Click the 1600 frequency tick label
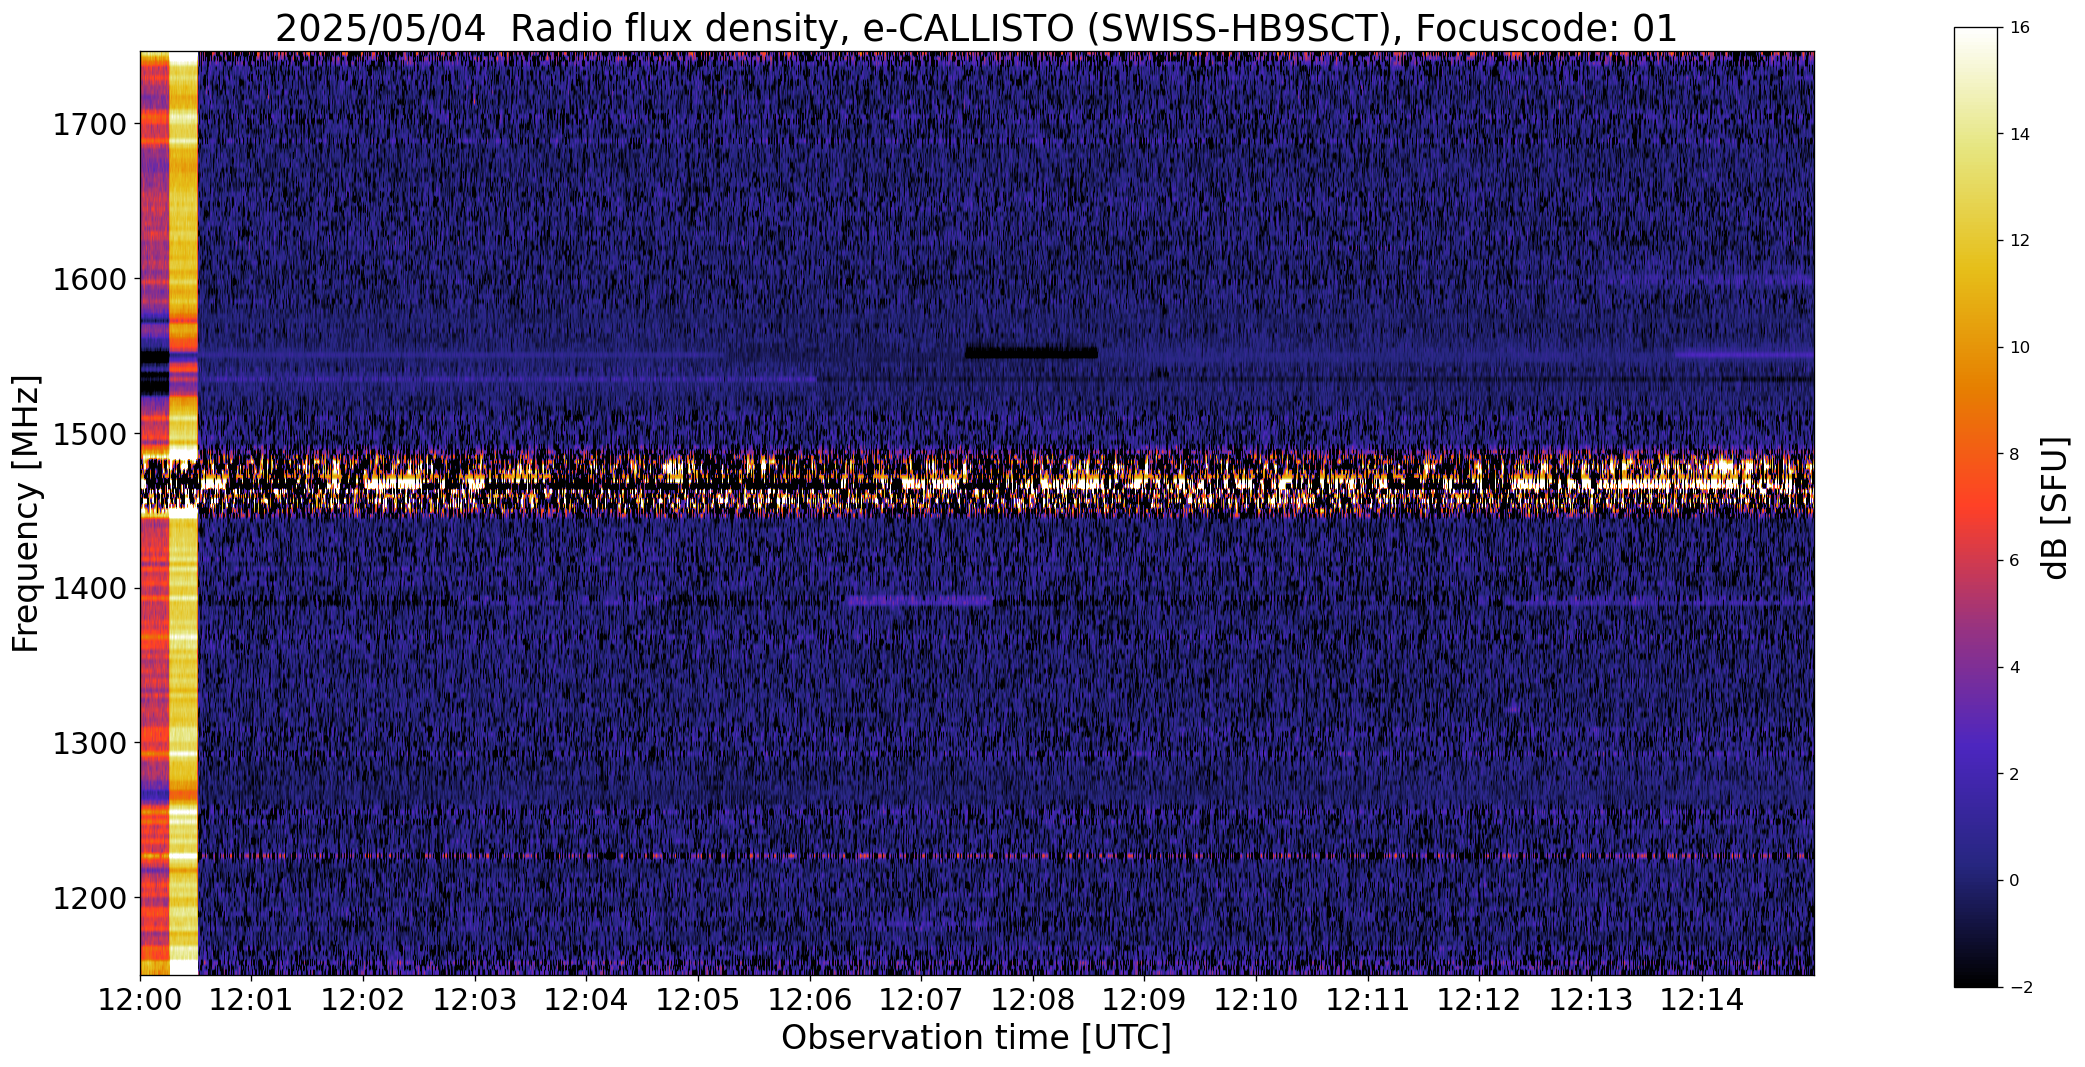The image size is (2085, 1067). pyautogui.click(x=88, y=279)
